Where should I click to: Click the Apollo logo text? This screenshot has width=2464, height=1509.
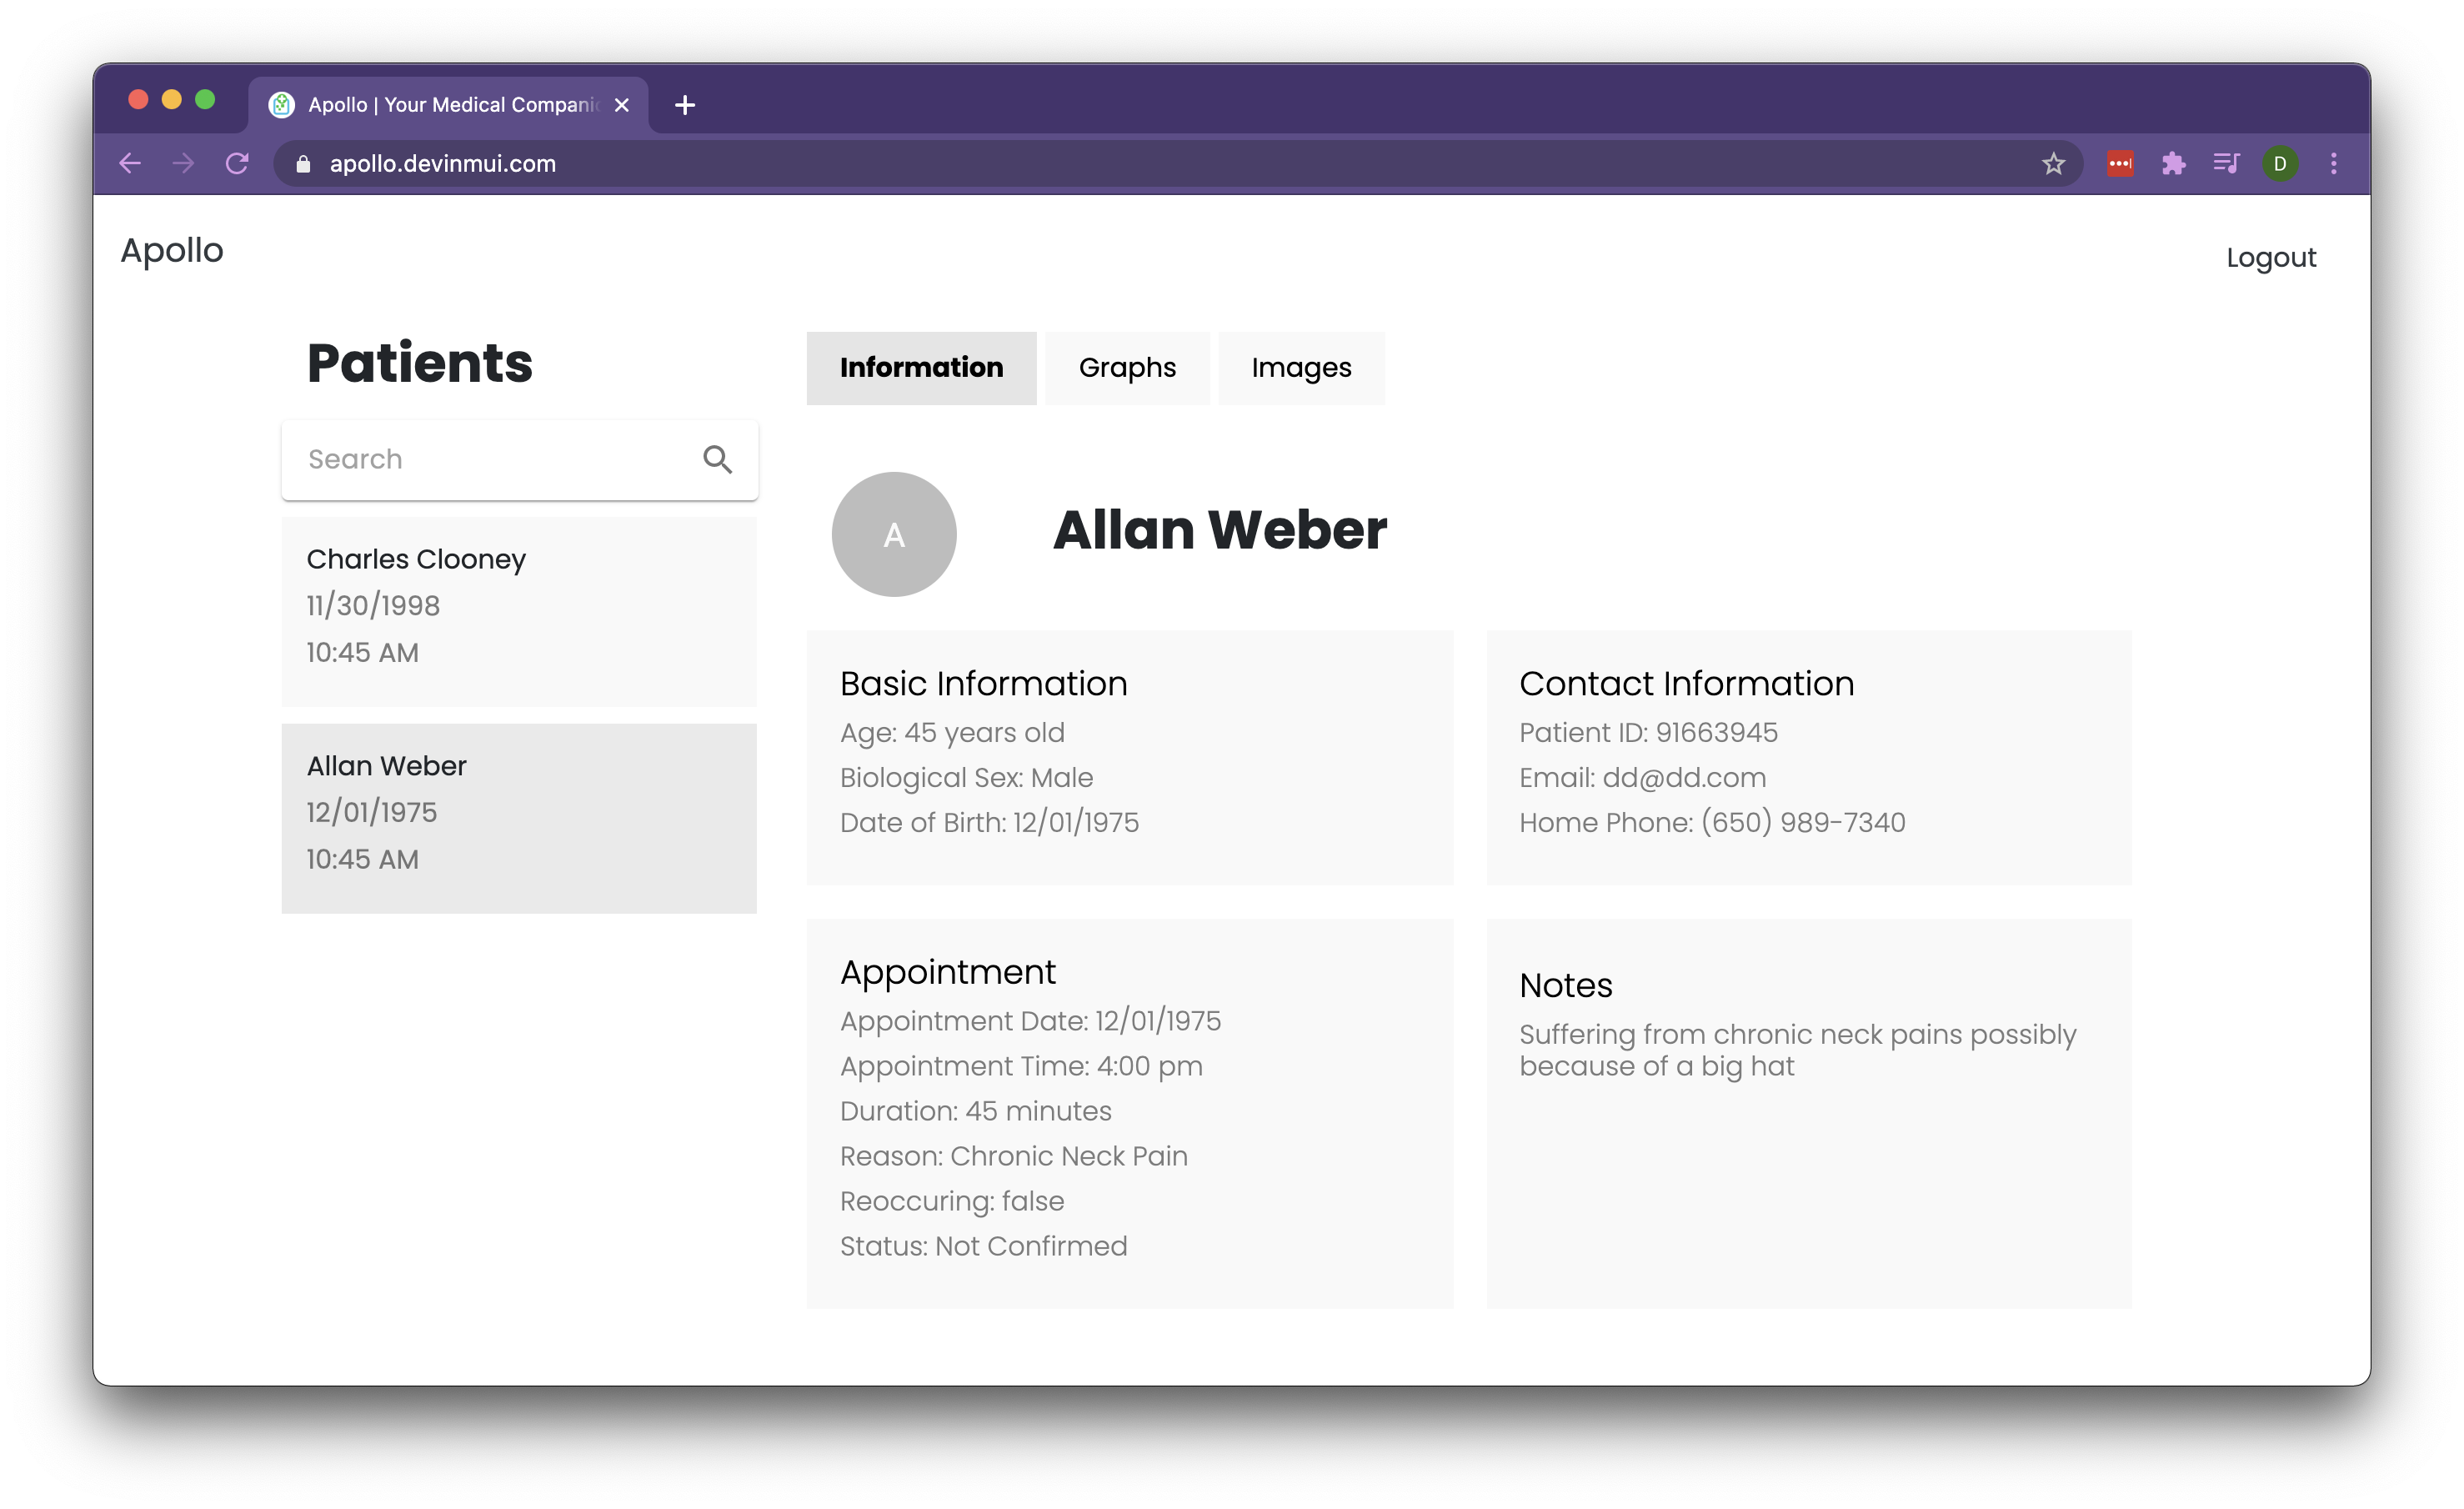(x=172, y=250)
